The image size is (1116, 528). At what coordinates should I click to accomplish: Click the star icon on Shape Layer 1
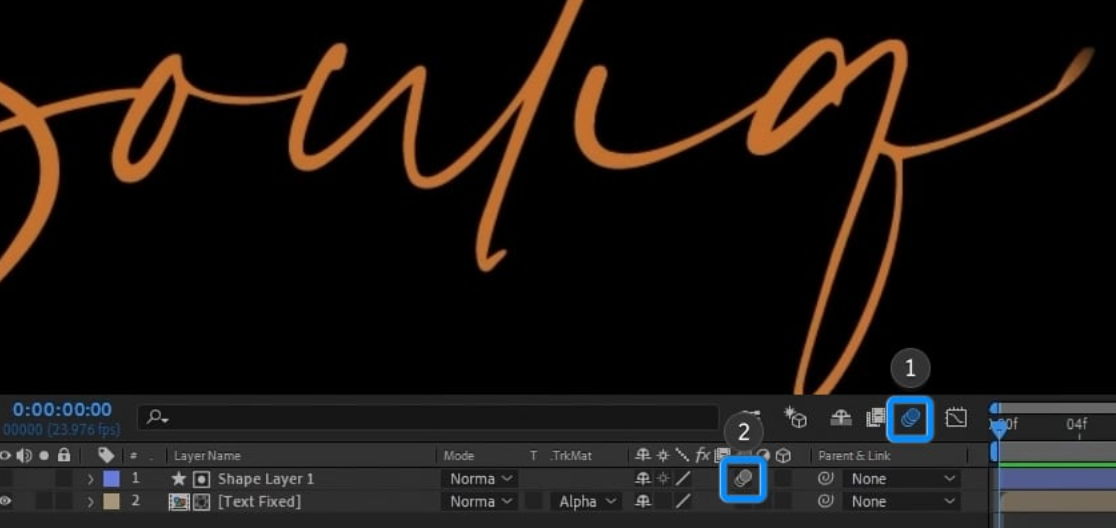(x=179, y=479)
